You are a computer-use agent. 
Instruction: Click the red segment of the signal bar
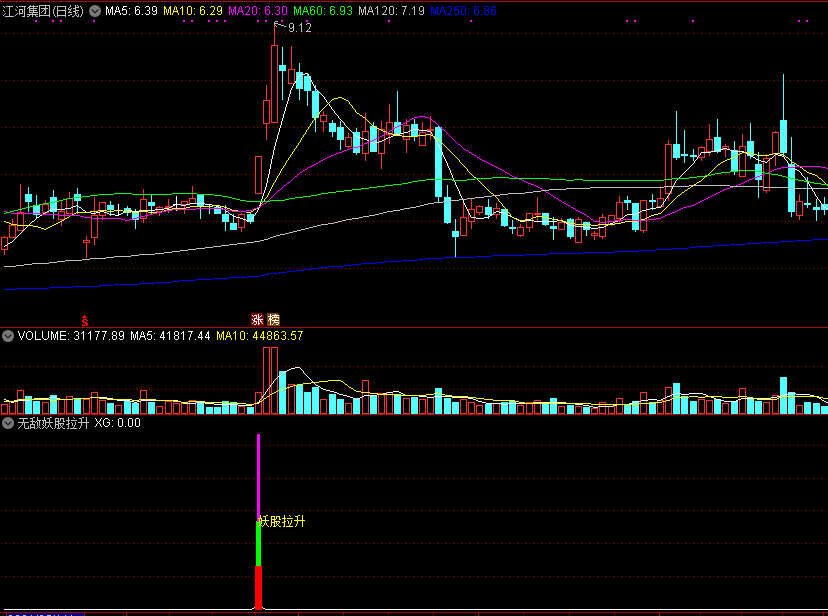259,587
